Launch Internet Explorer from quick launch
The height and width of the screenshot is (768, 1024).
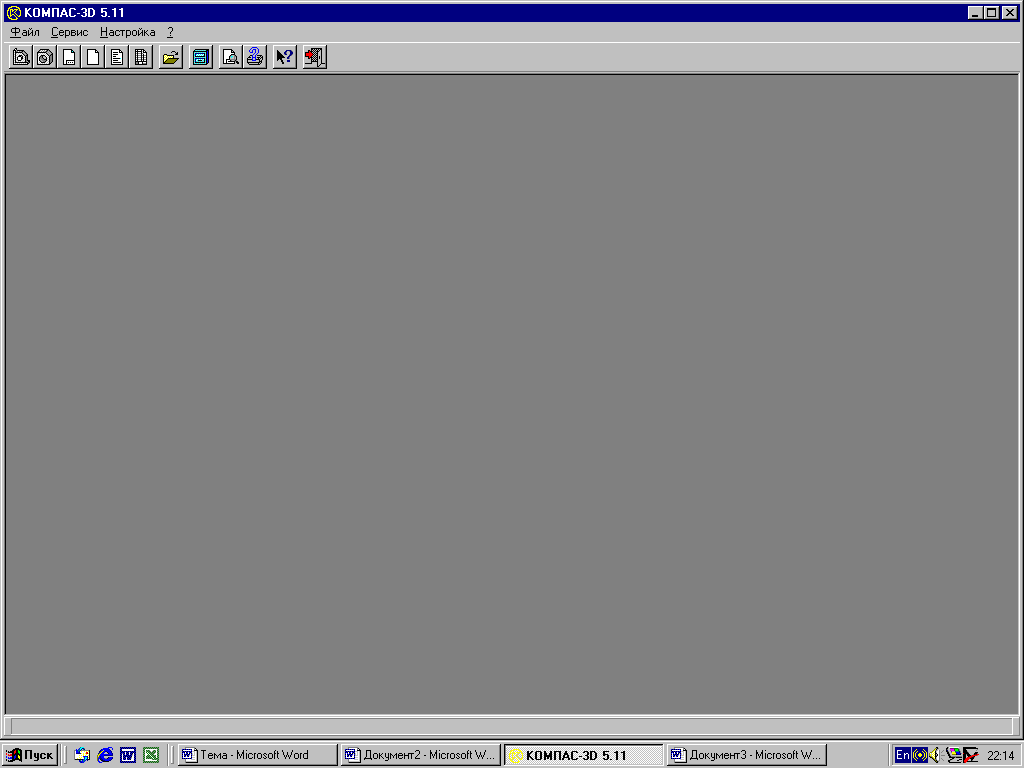click(104, 755)
